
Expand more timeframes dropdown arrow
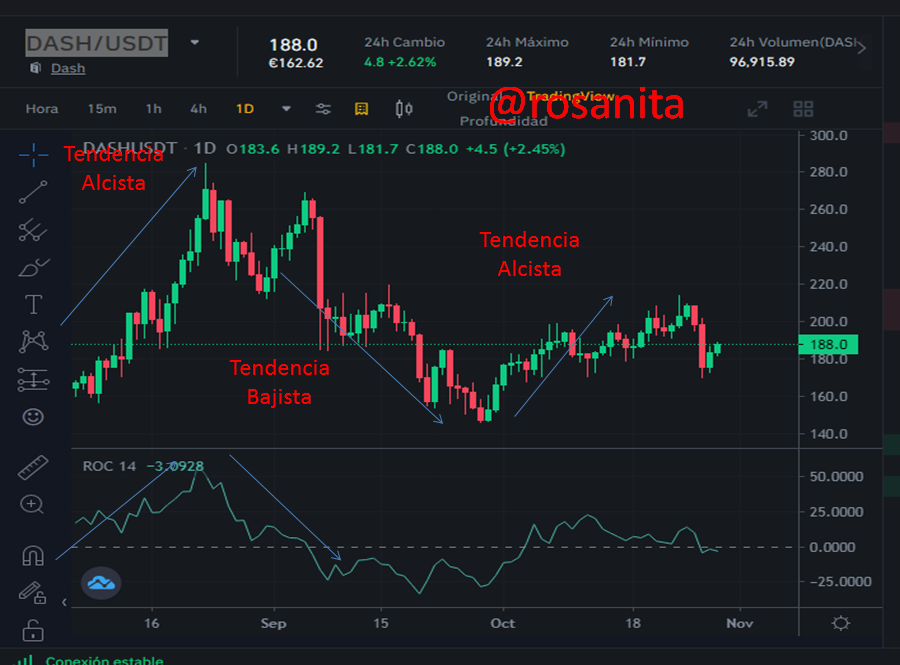tap(286, 108)
